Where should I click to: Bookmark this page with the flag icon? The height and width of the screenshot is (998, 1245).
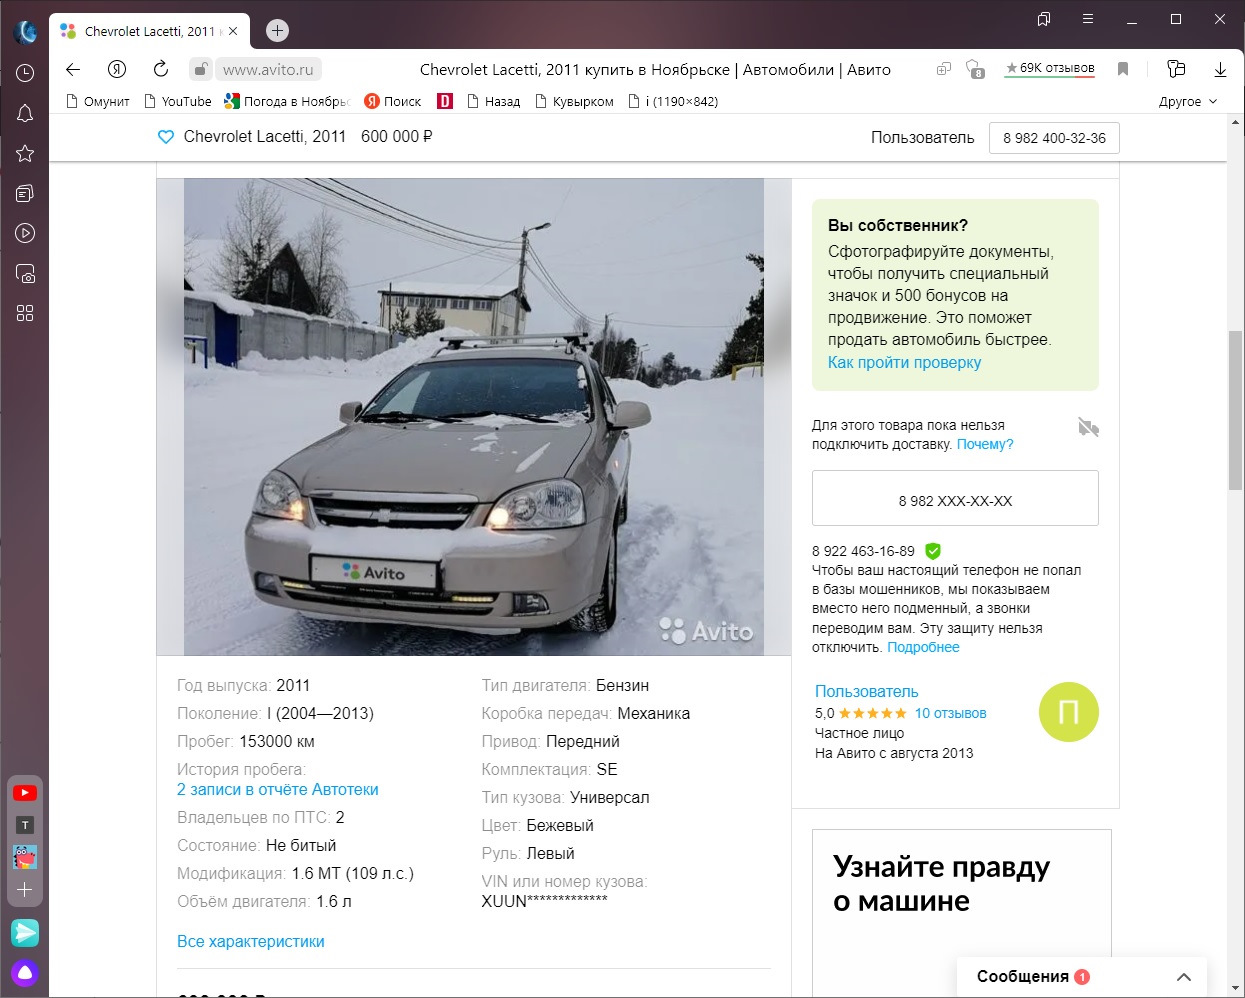click(1123, 69)
